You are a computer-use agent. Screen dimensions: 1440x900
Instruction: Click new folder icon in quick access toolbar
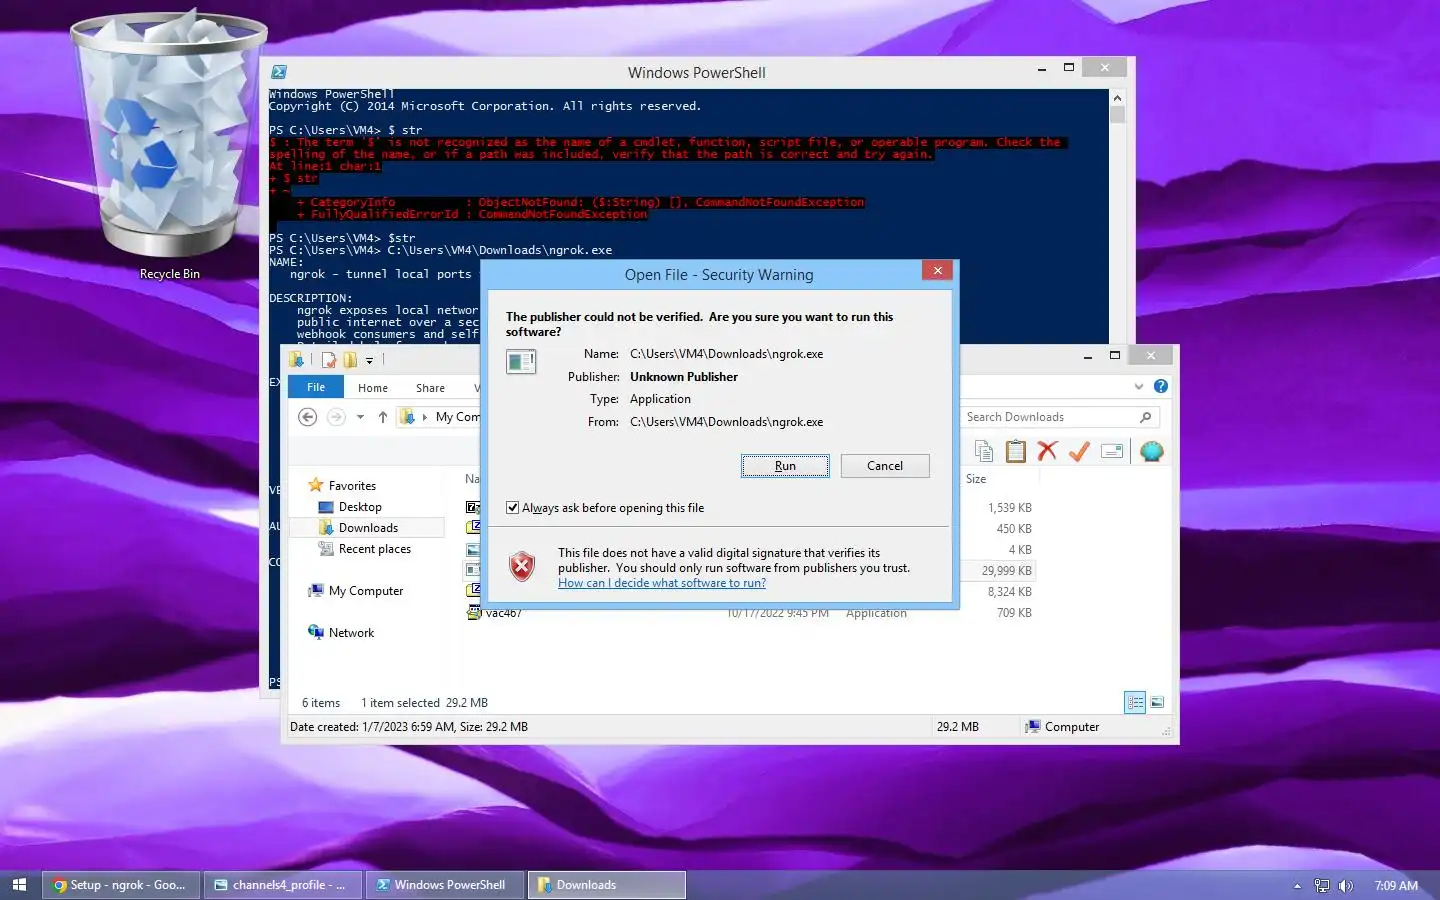350,360
